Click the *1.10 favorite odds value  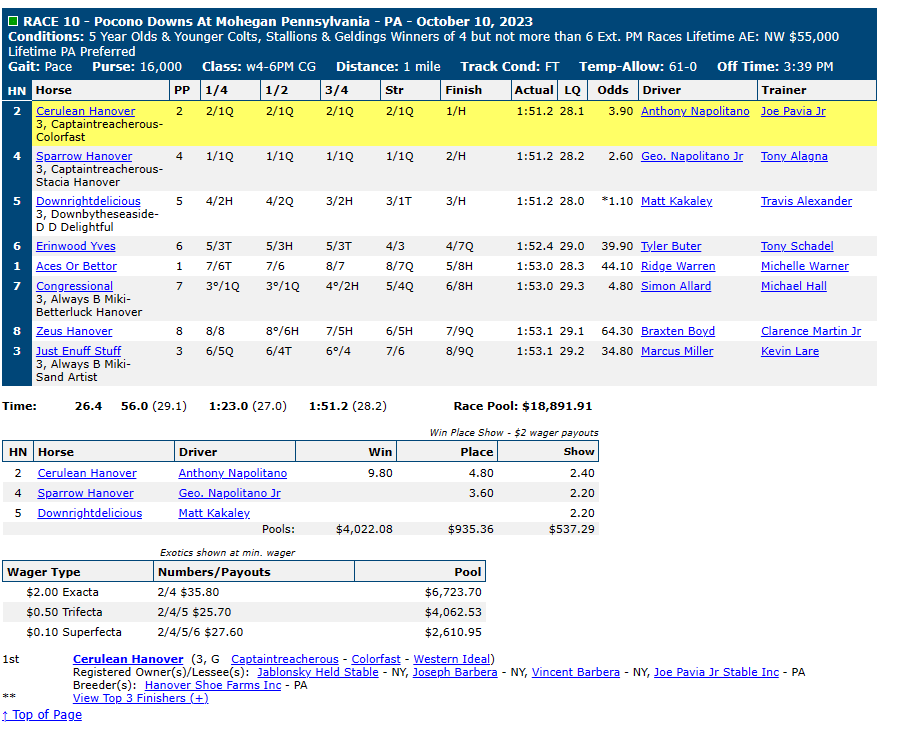coord(617,201)
